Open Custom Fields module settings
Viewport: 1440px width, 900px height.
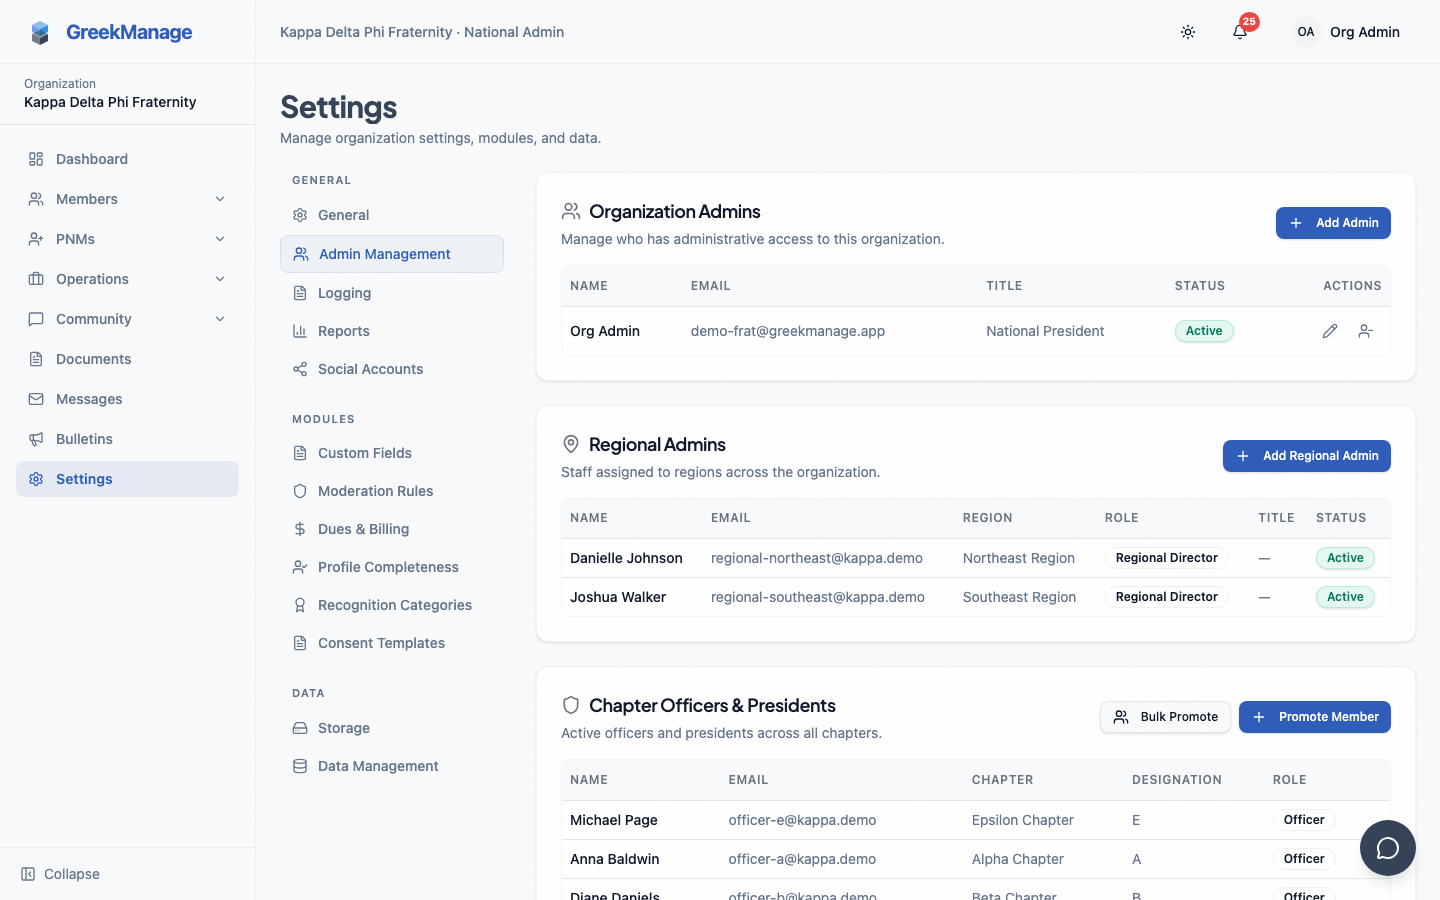(392, 453)
